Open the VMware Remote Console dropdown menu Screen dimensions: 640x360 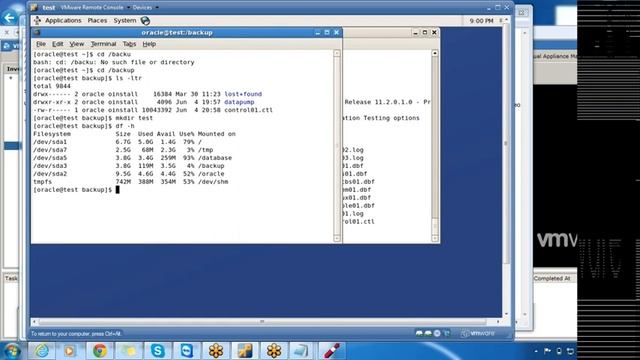point(95,7)
